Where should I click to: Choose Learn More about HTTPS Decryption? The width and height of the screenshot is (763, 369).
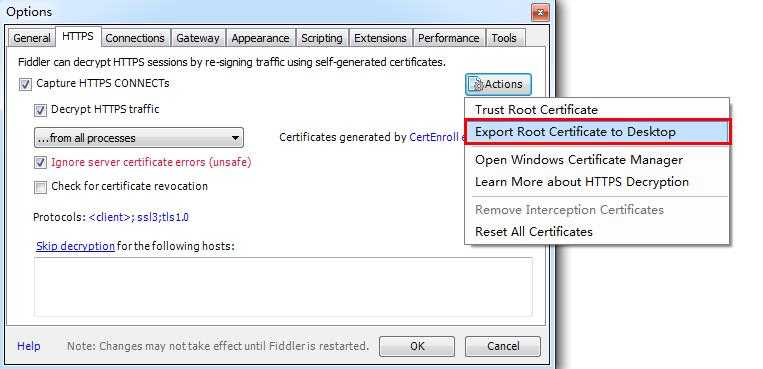pos(597,182)
